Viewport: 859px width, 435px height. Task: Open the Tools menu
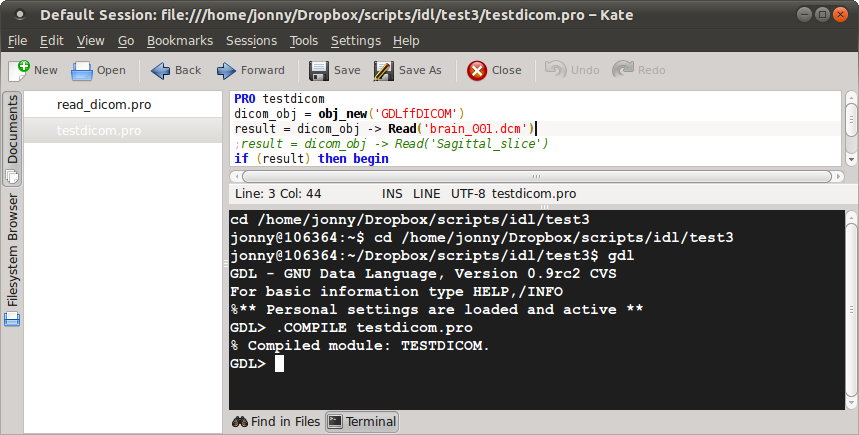click(303, 41)
